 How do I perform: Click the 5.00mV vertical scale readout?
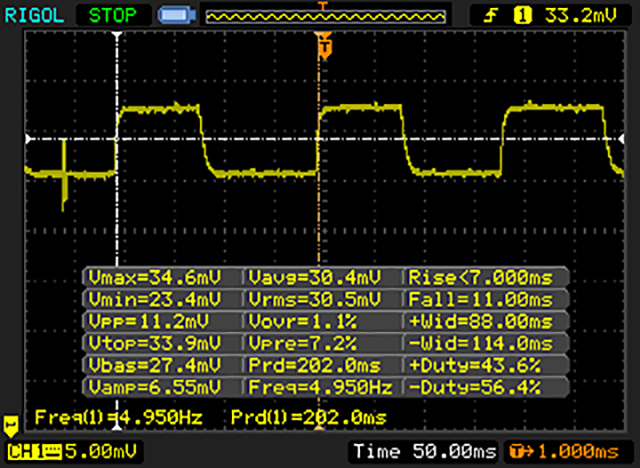pyautogui.click(x=101, y=452)
